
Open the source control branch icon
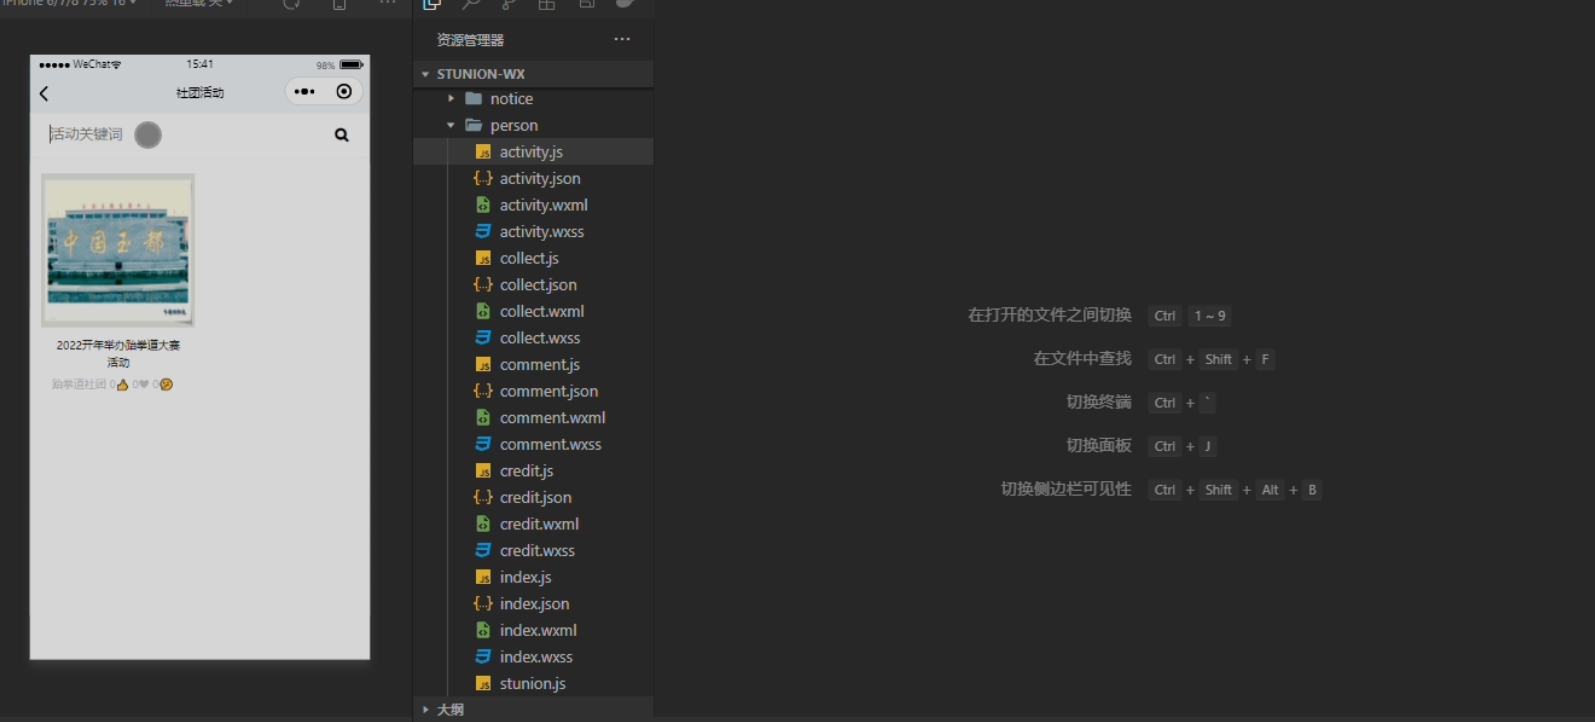coord(509,4)
